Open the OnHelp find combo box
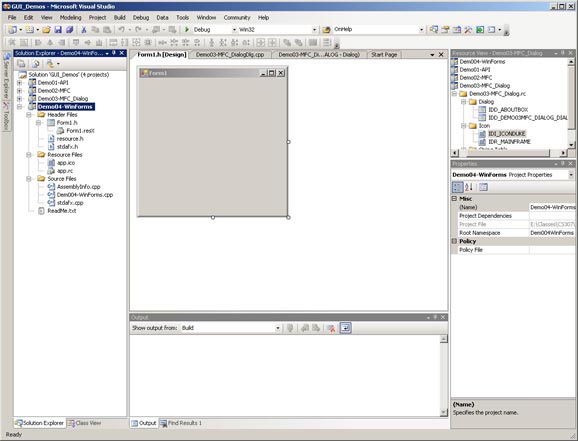 (421, 29)
